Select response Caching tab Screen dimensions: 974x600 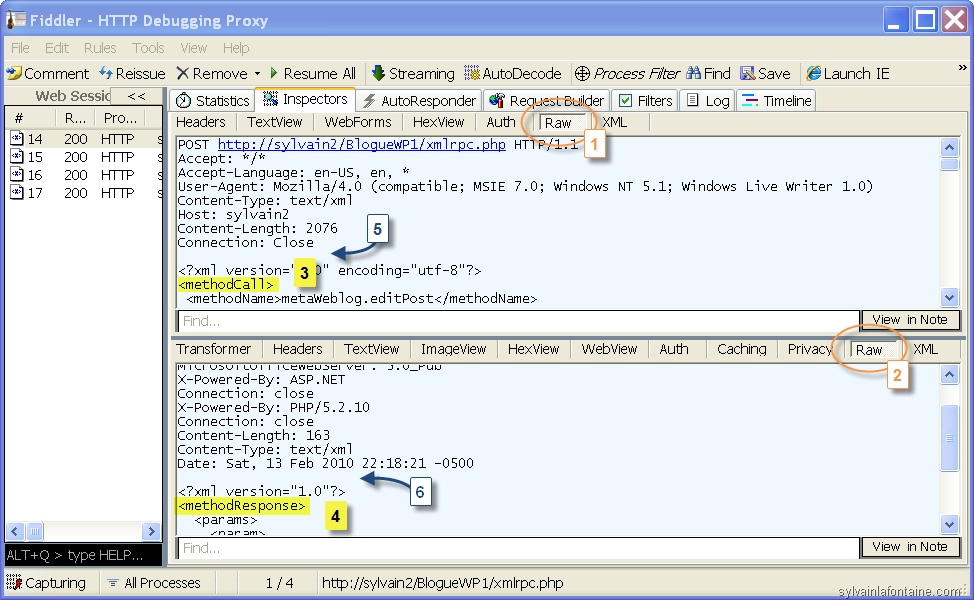[x=742, y=349]
